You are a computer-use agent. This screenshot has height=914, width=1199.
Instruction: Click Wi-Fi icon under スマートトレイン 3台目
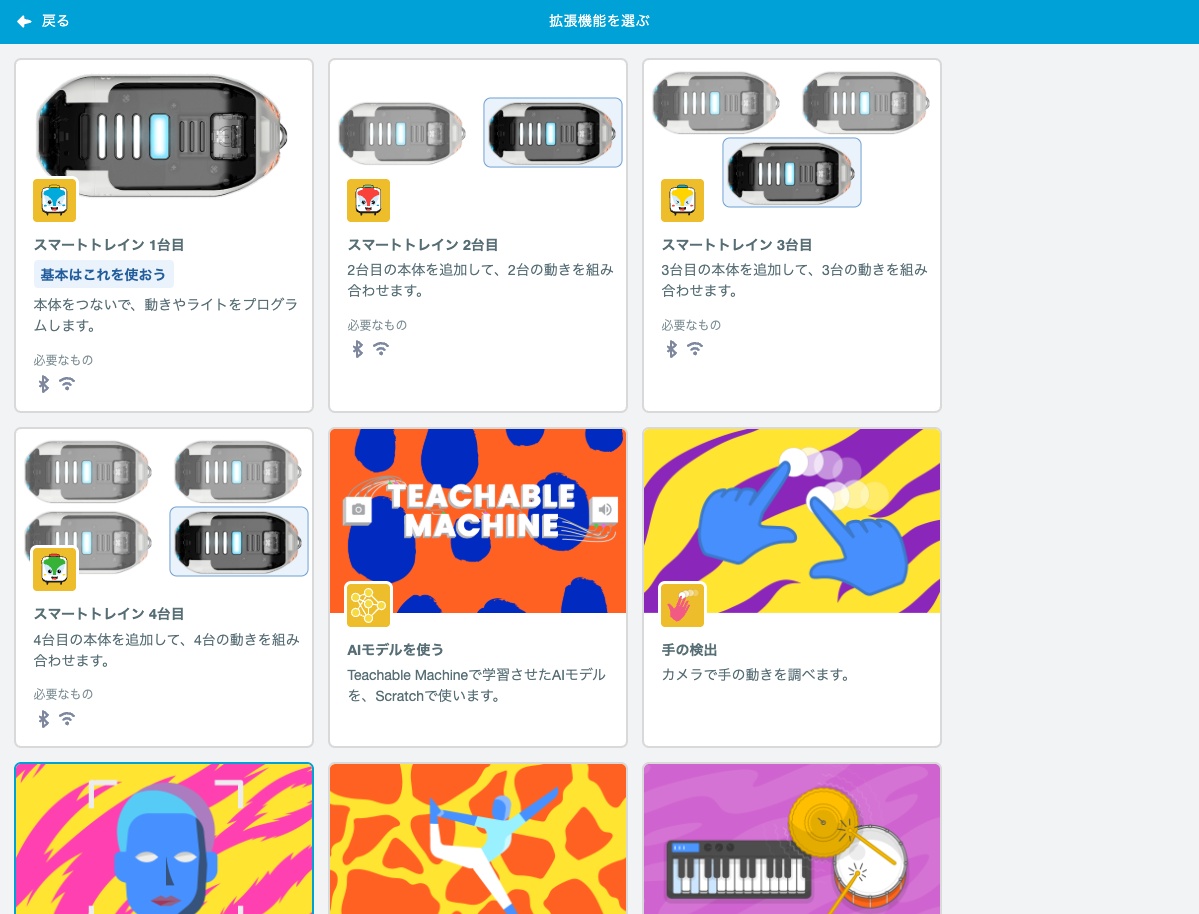[694, 348]
